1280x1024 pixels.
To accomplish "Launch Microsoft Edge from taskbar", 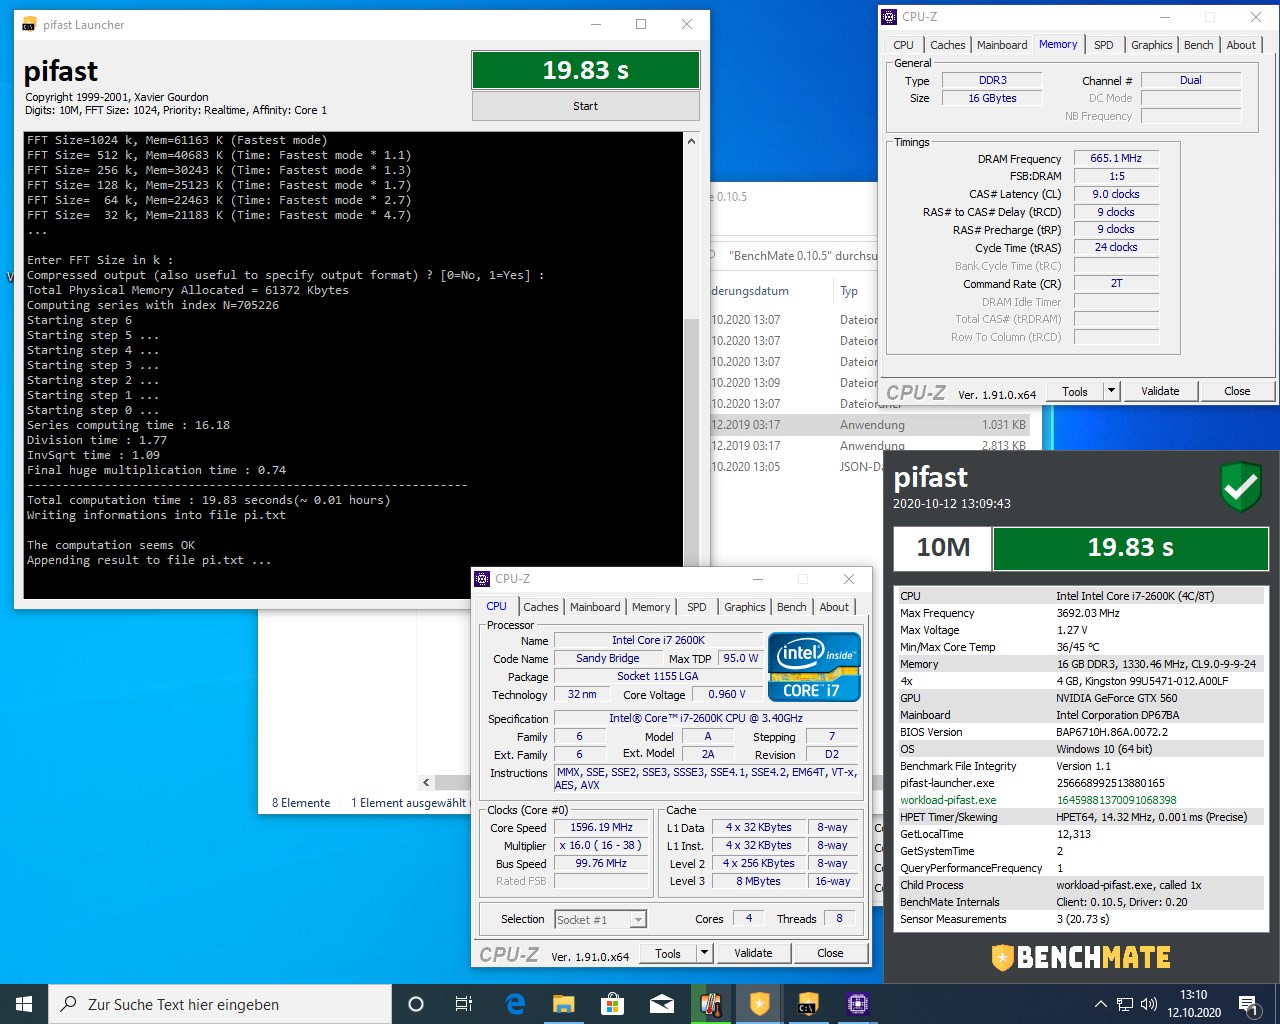I will click(x=515, y=1004).
